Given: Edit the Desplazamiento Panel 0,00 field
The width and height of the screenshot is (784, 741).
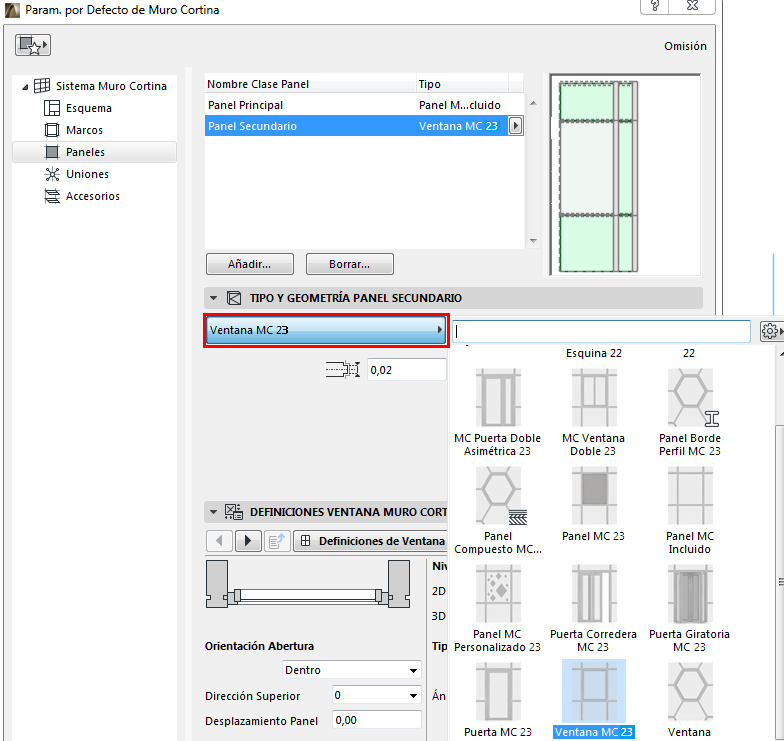Looking at the screenshot, I should (376, 720).
